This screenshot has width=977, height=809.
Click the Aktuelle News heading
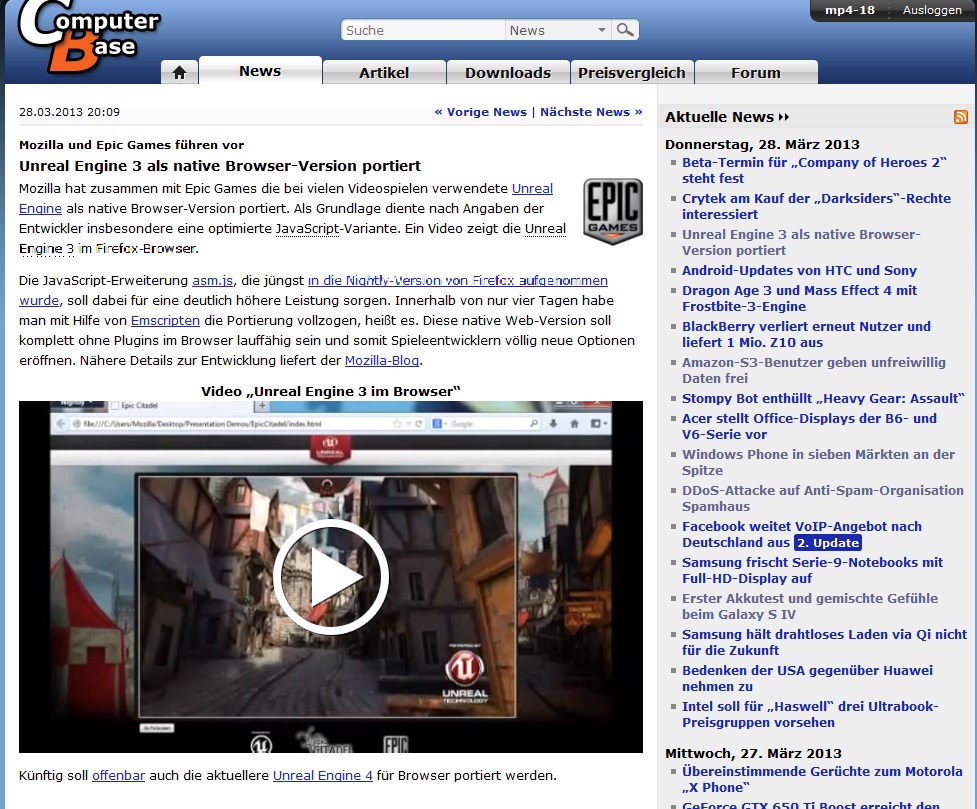coord(727,117)
